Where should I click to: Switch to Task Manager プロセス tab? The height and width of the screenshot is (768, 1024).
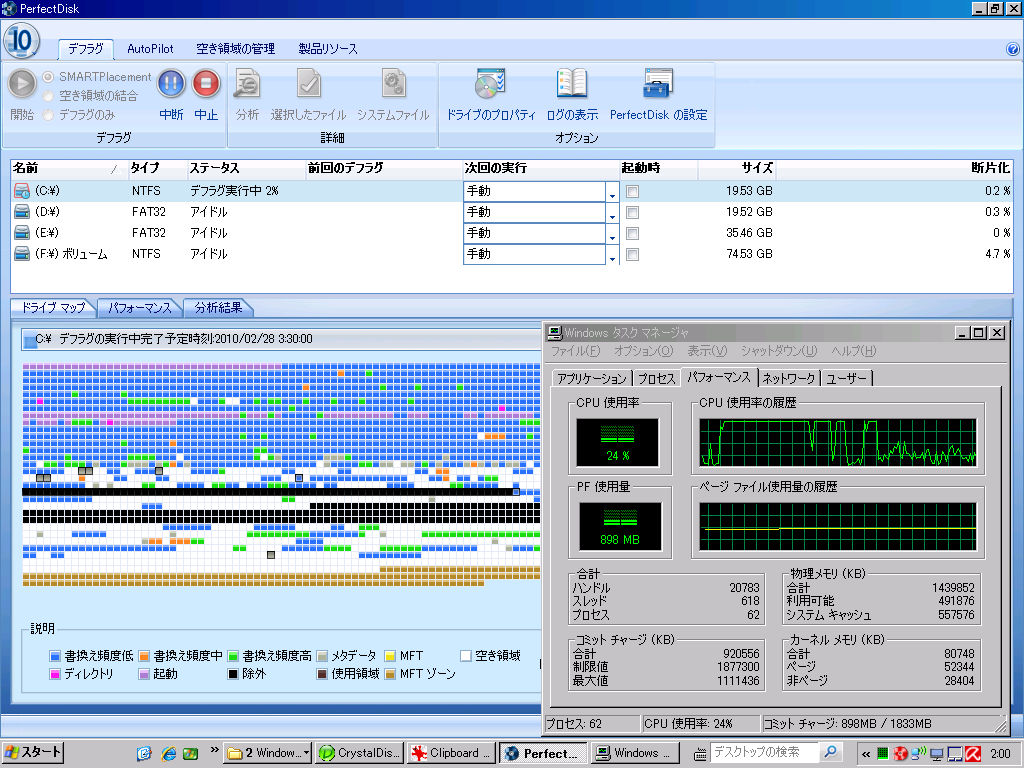656,378
